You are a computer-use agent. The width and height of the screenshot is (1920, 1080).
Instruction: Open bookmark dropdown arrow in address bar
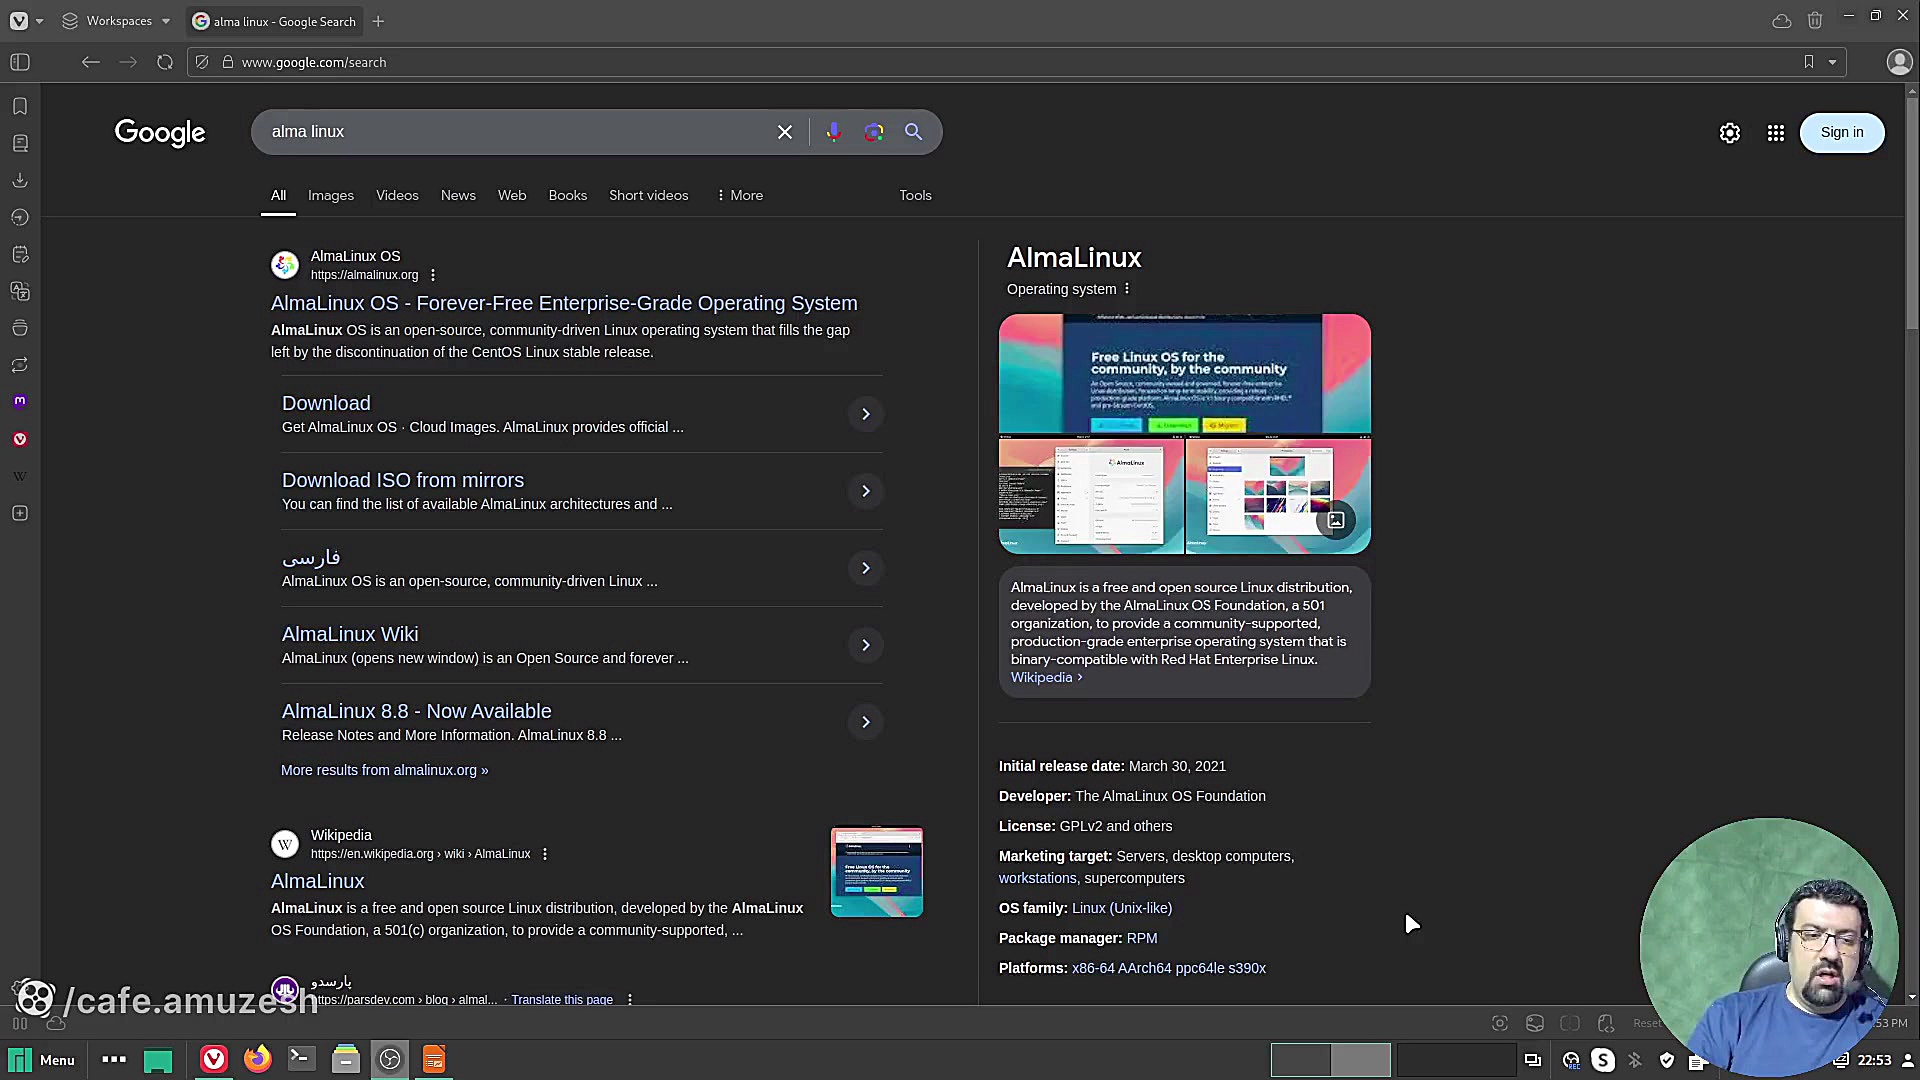pyautogui.click(x=1833, y=62)
